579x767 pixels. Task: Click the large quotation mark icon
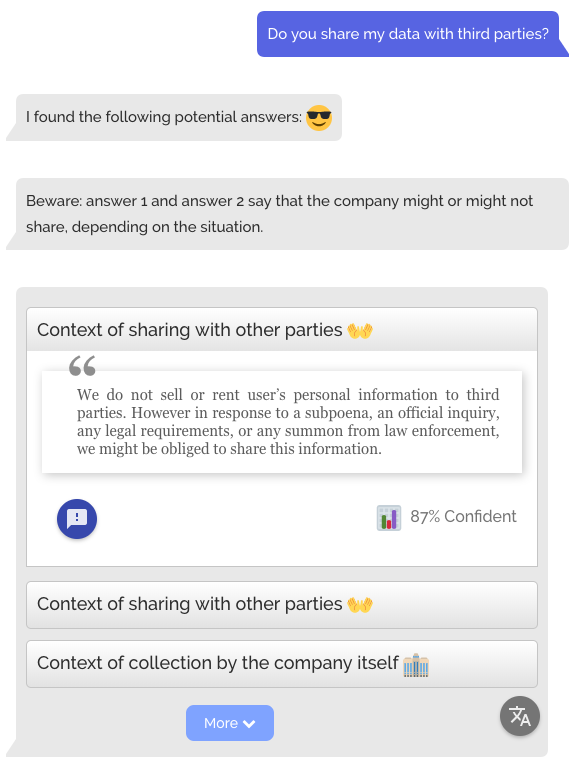coord(82,365)
